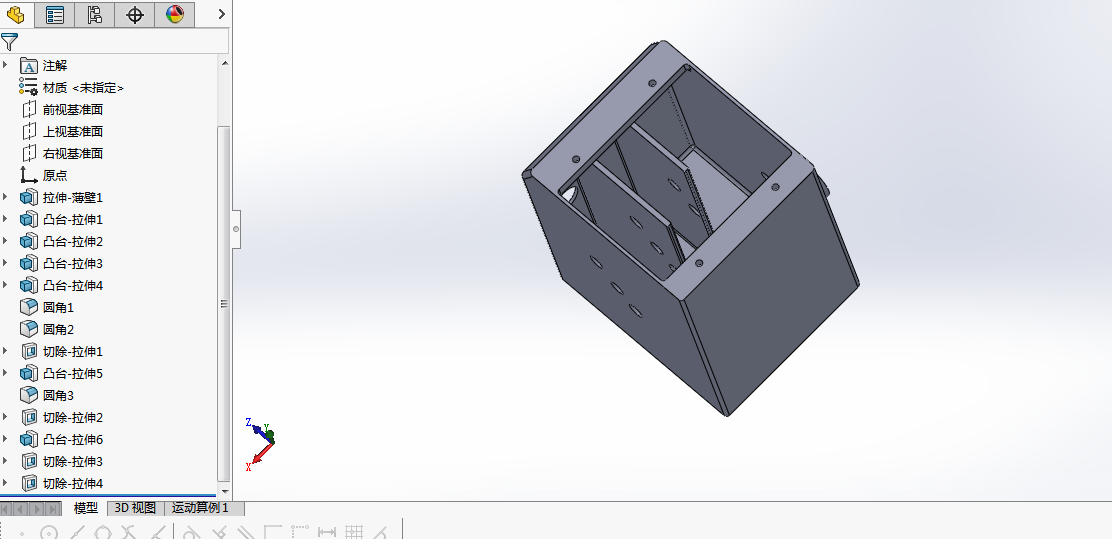This screenshot has width=1112, height=539.
Task: Expand the 切除-拉伸1 feature
Action: tap(6, 351)
